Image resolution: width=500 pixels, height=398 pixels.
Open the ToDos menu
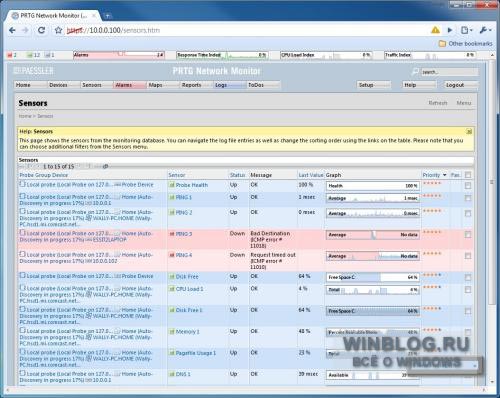[x=263, y=85]
